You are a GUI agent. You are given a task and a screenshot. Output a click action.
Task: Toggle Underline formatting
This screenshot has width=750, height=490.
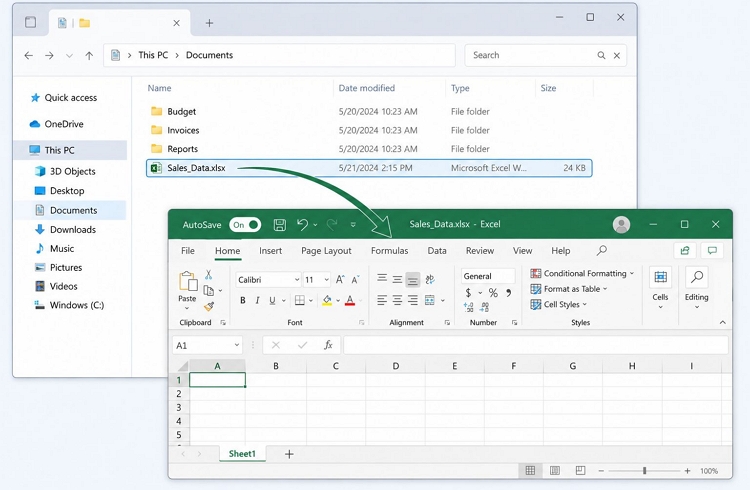click(272, 301)
